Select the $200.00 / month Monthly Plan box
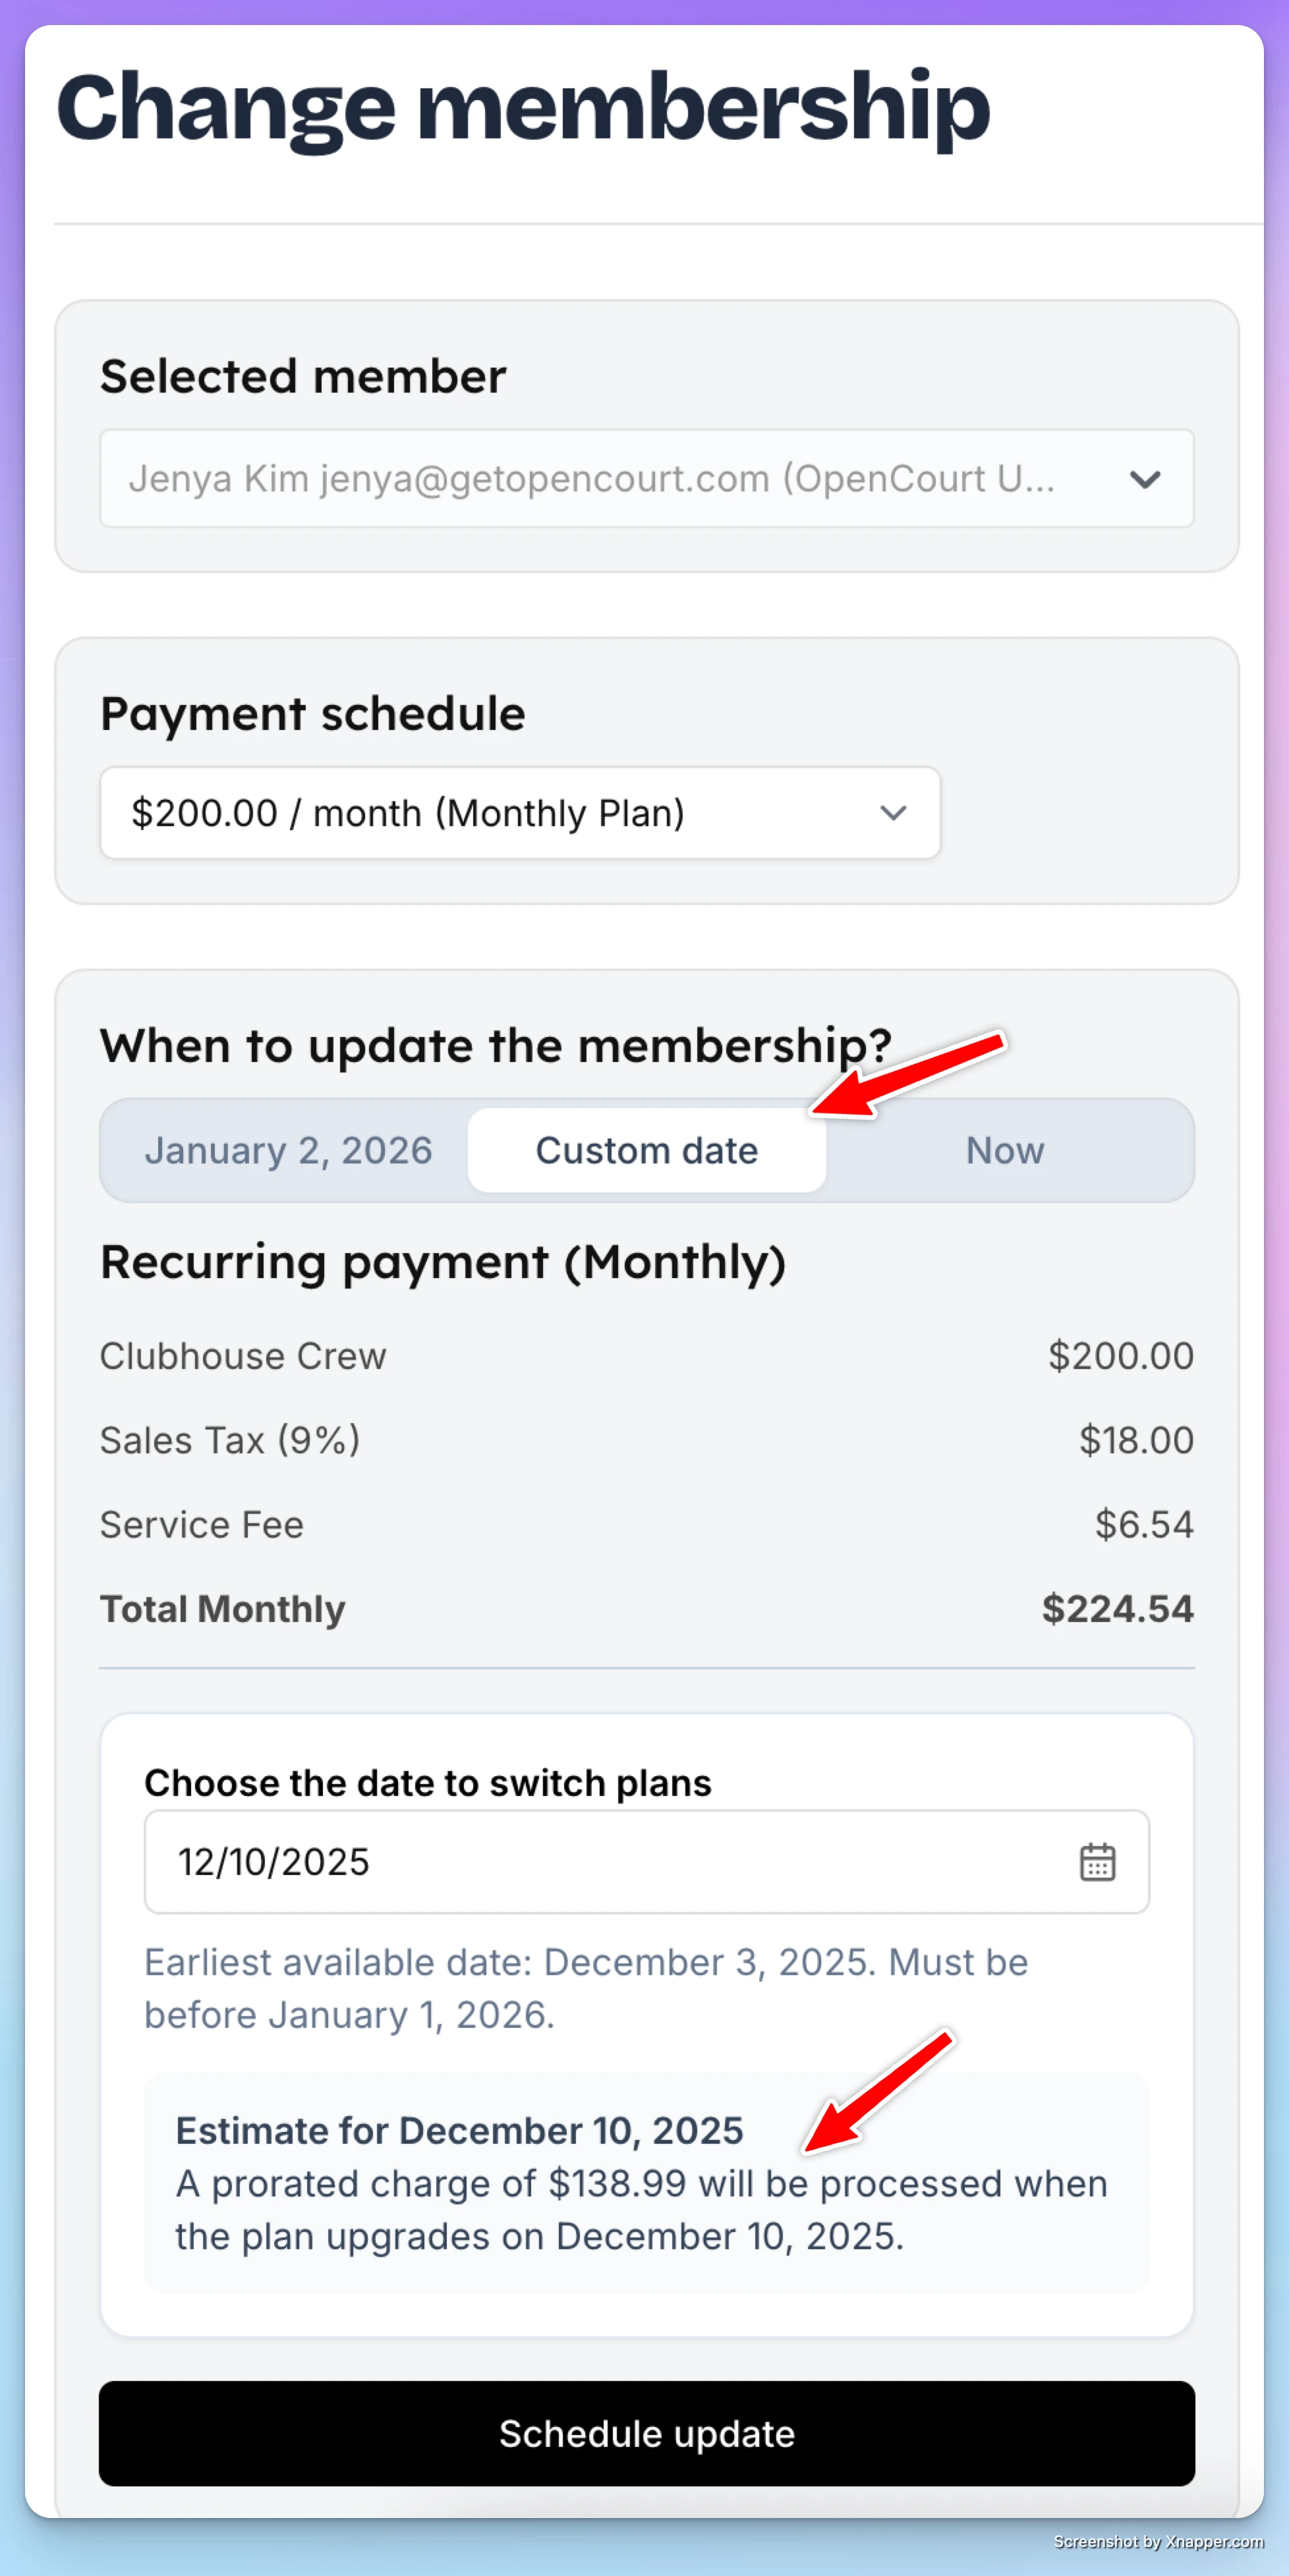 point(520,813)
